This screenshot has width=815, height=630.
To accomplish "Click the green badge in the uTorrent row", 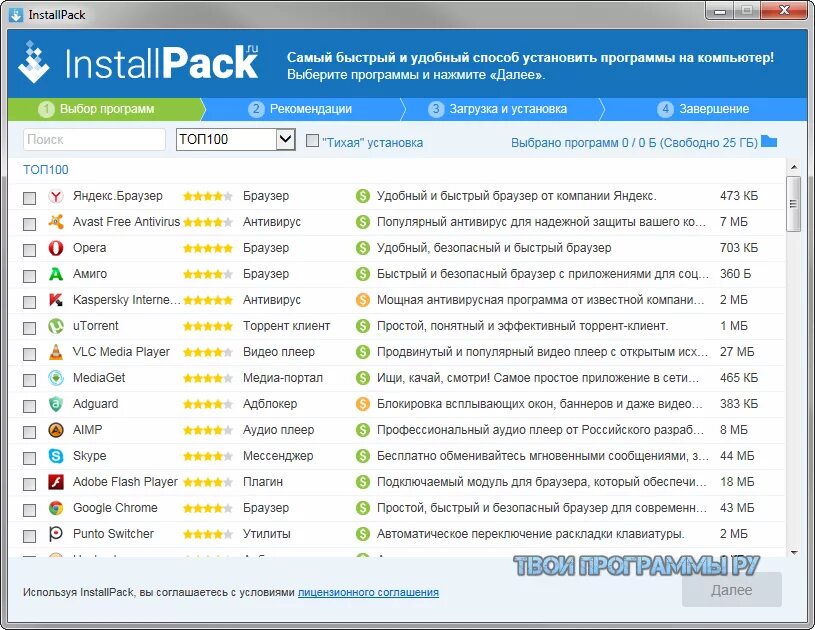I will tap(363, 326).
